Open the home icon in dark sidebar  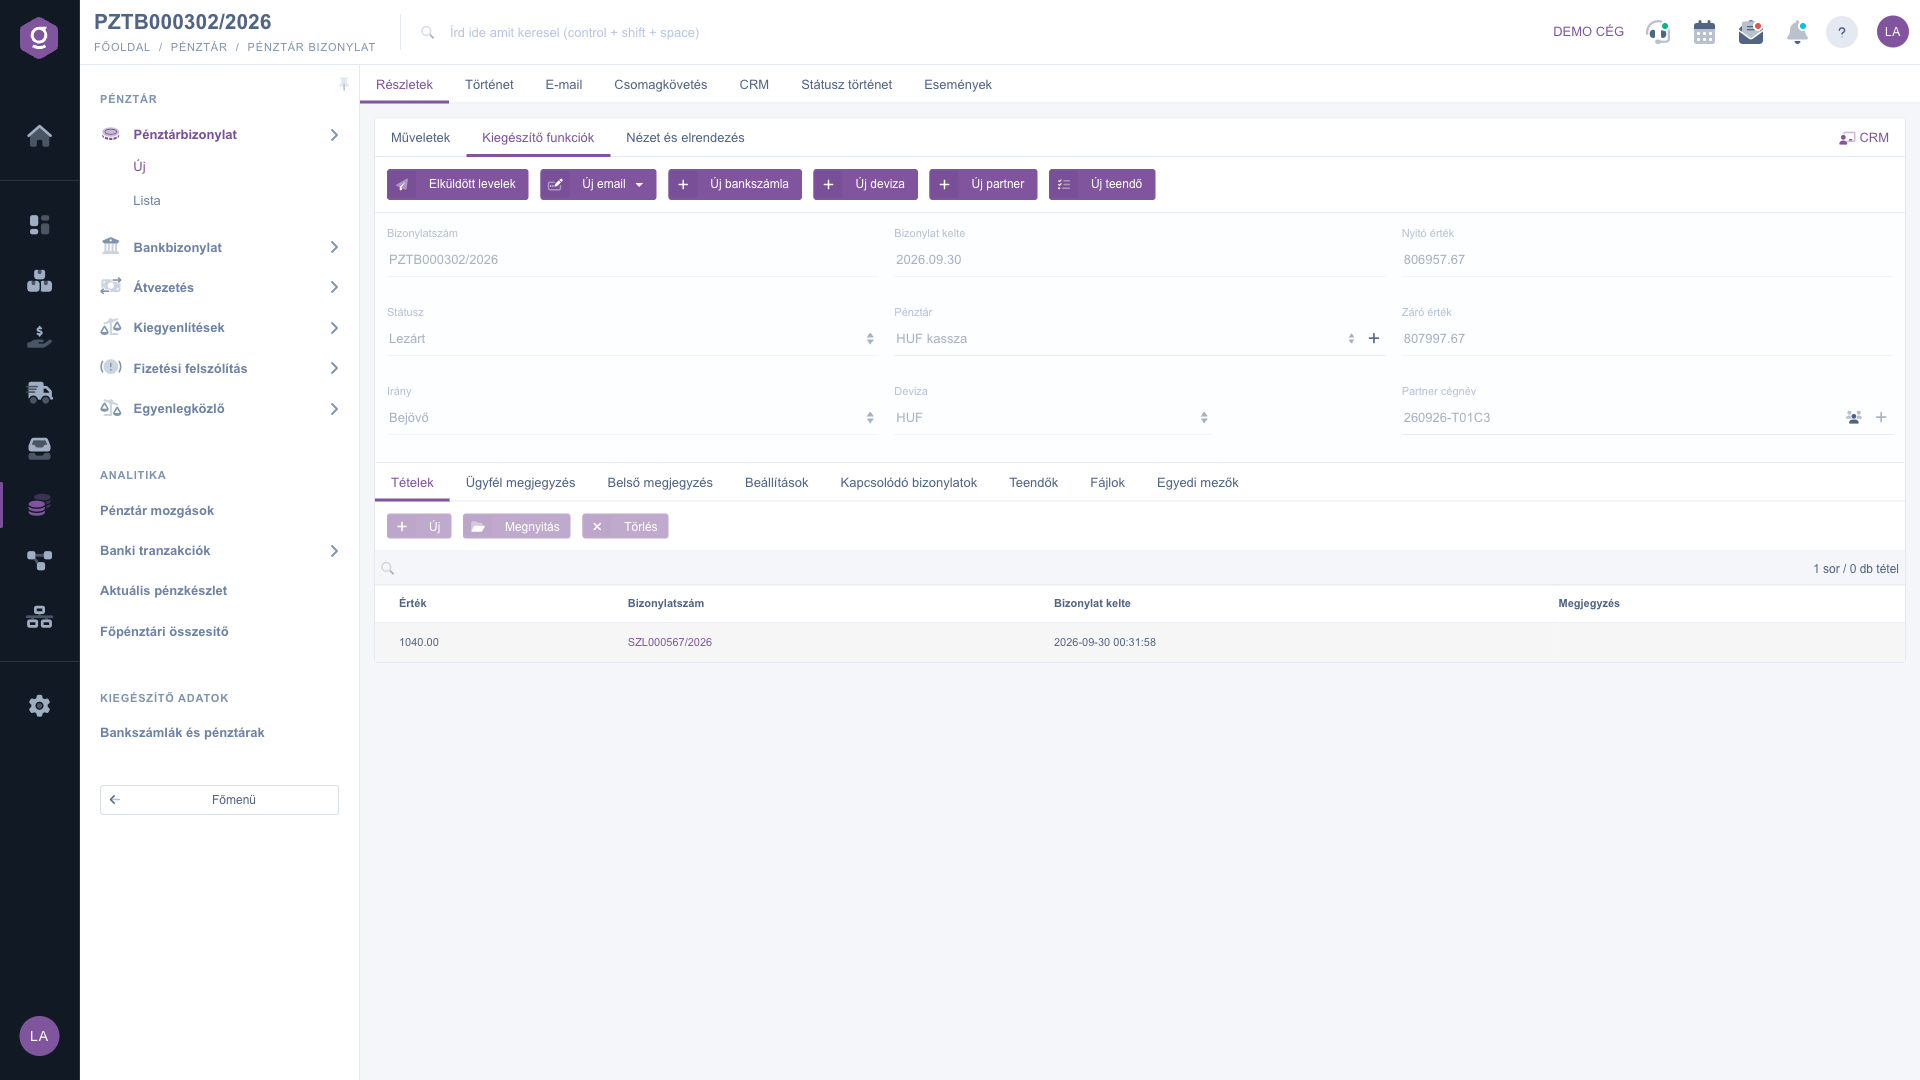click(x=39, y=135)
